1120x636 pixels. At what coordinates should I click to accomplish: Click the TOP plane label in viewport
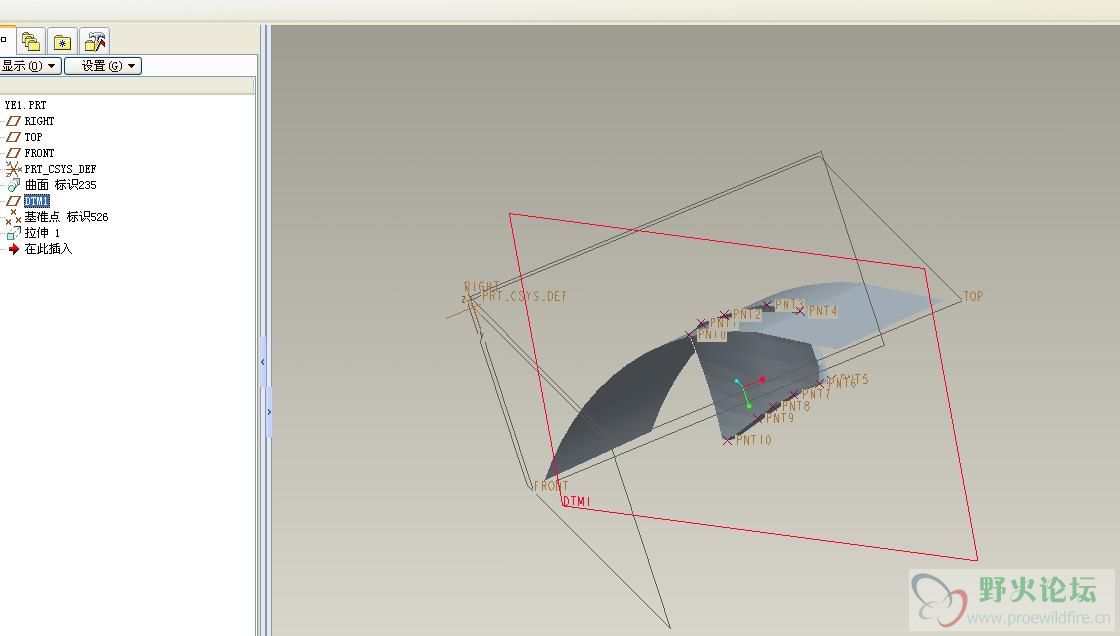(x=974, y=297)
